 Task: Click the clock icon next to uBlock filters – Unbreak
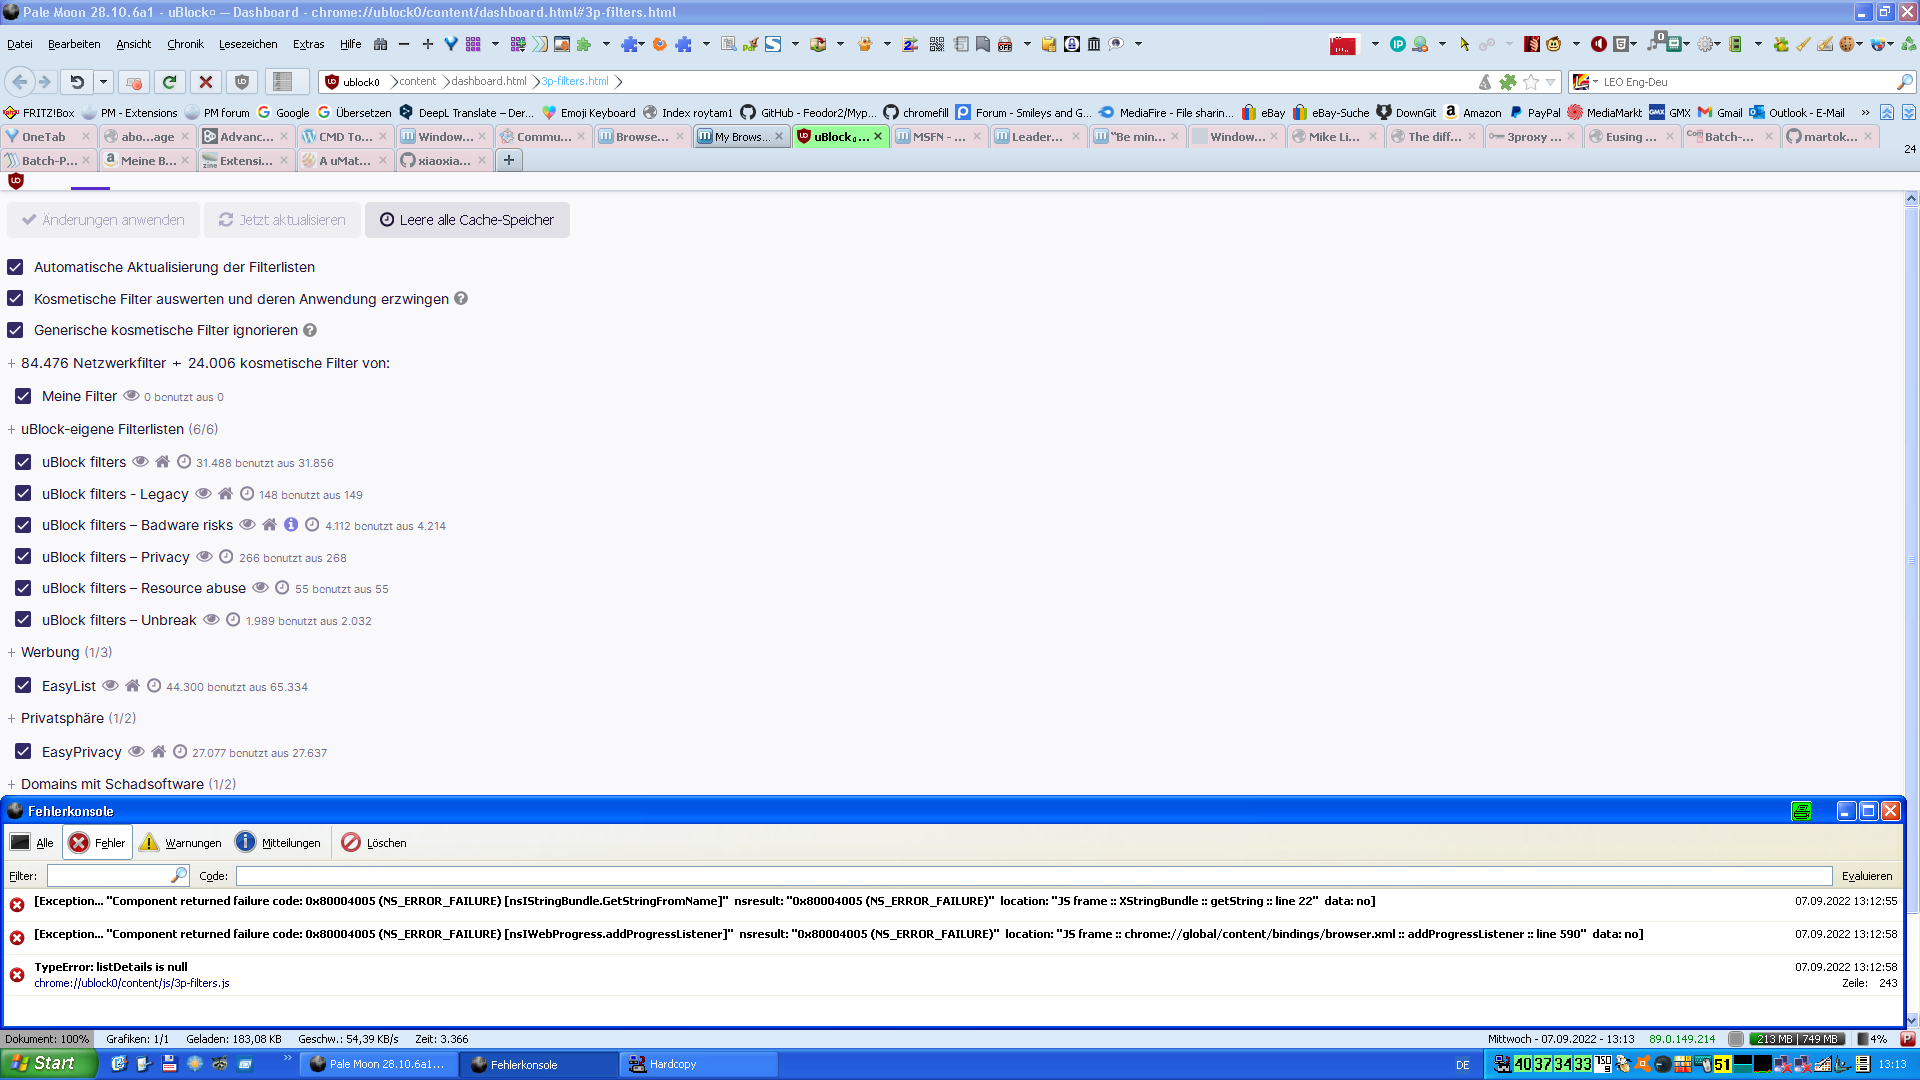tap(233, 620)
